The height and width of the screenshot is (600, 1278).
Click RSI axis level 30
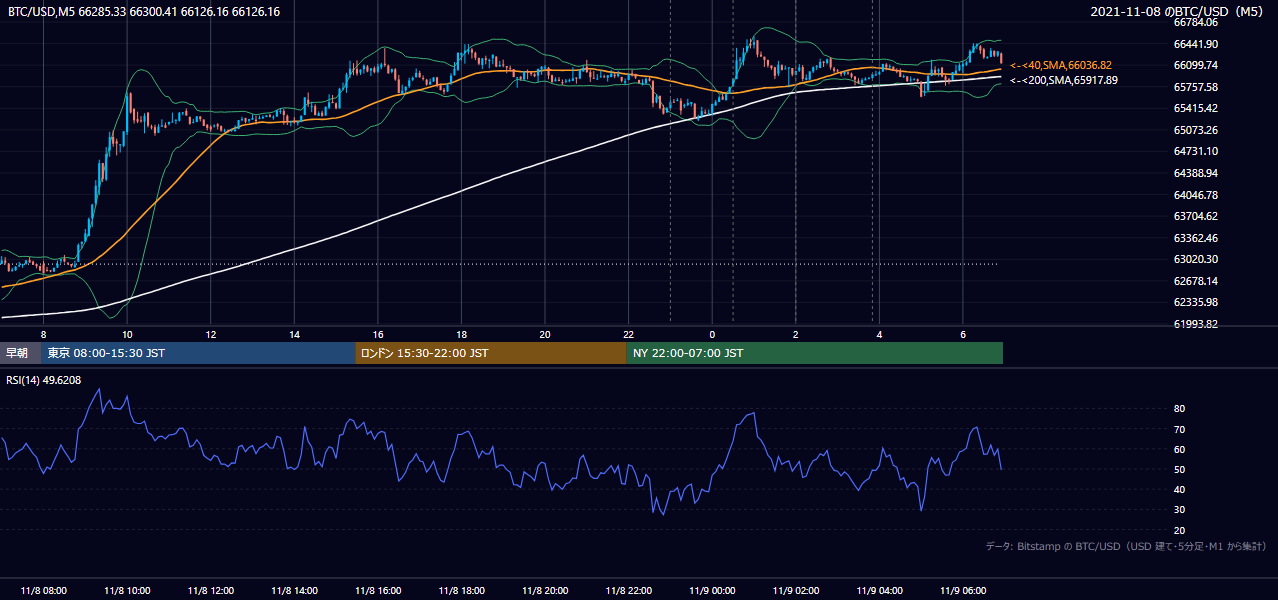(x=1179, y=510)
